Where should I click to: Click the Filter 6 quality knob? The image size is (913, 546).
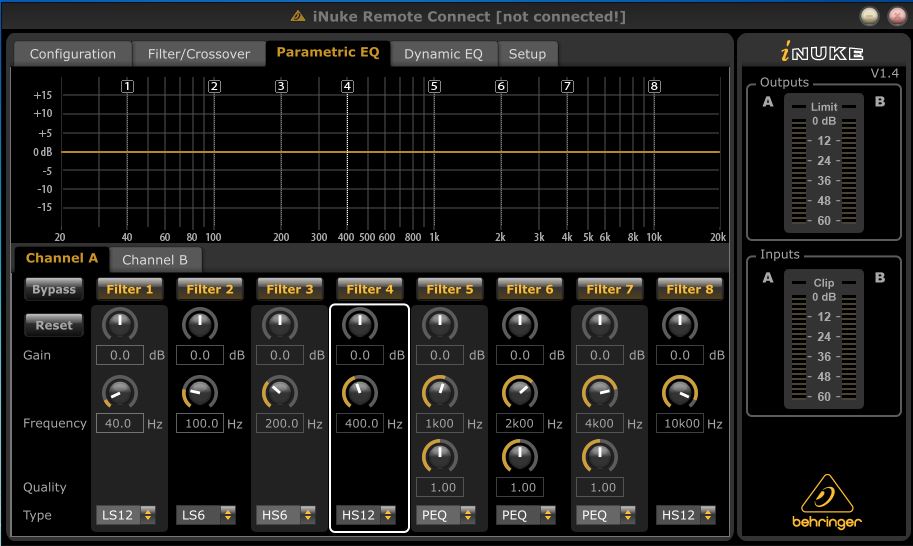pos(520,456)
